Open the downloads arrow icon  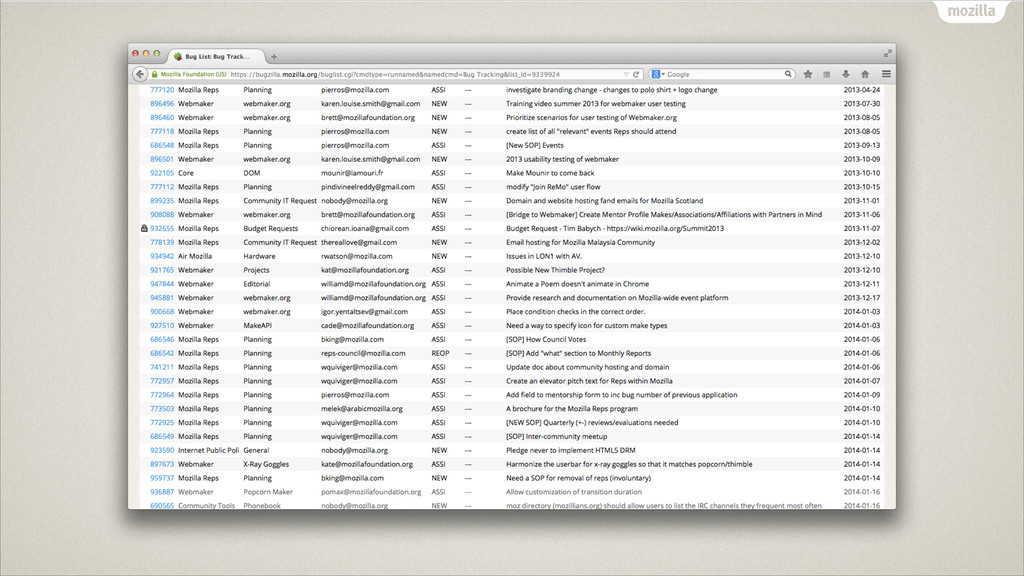point(846,74)
